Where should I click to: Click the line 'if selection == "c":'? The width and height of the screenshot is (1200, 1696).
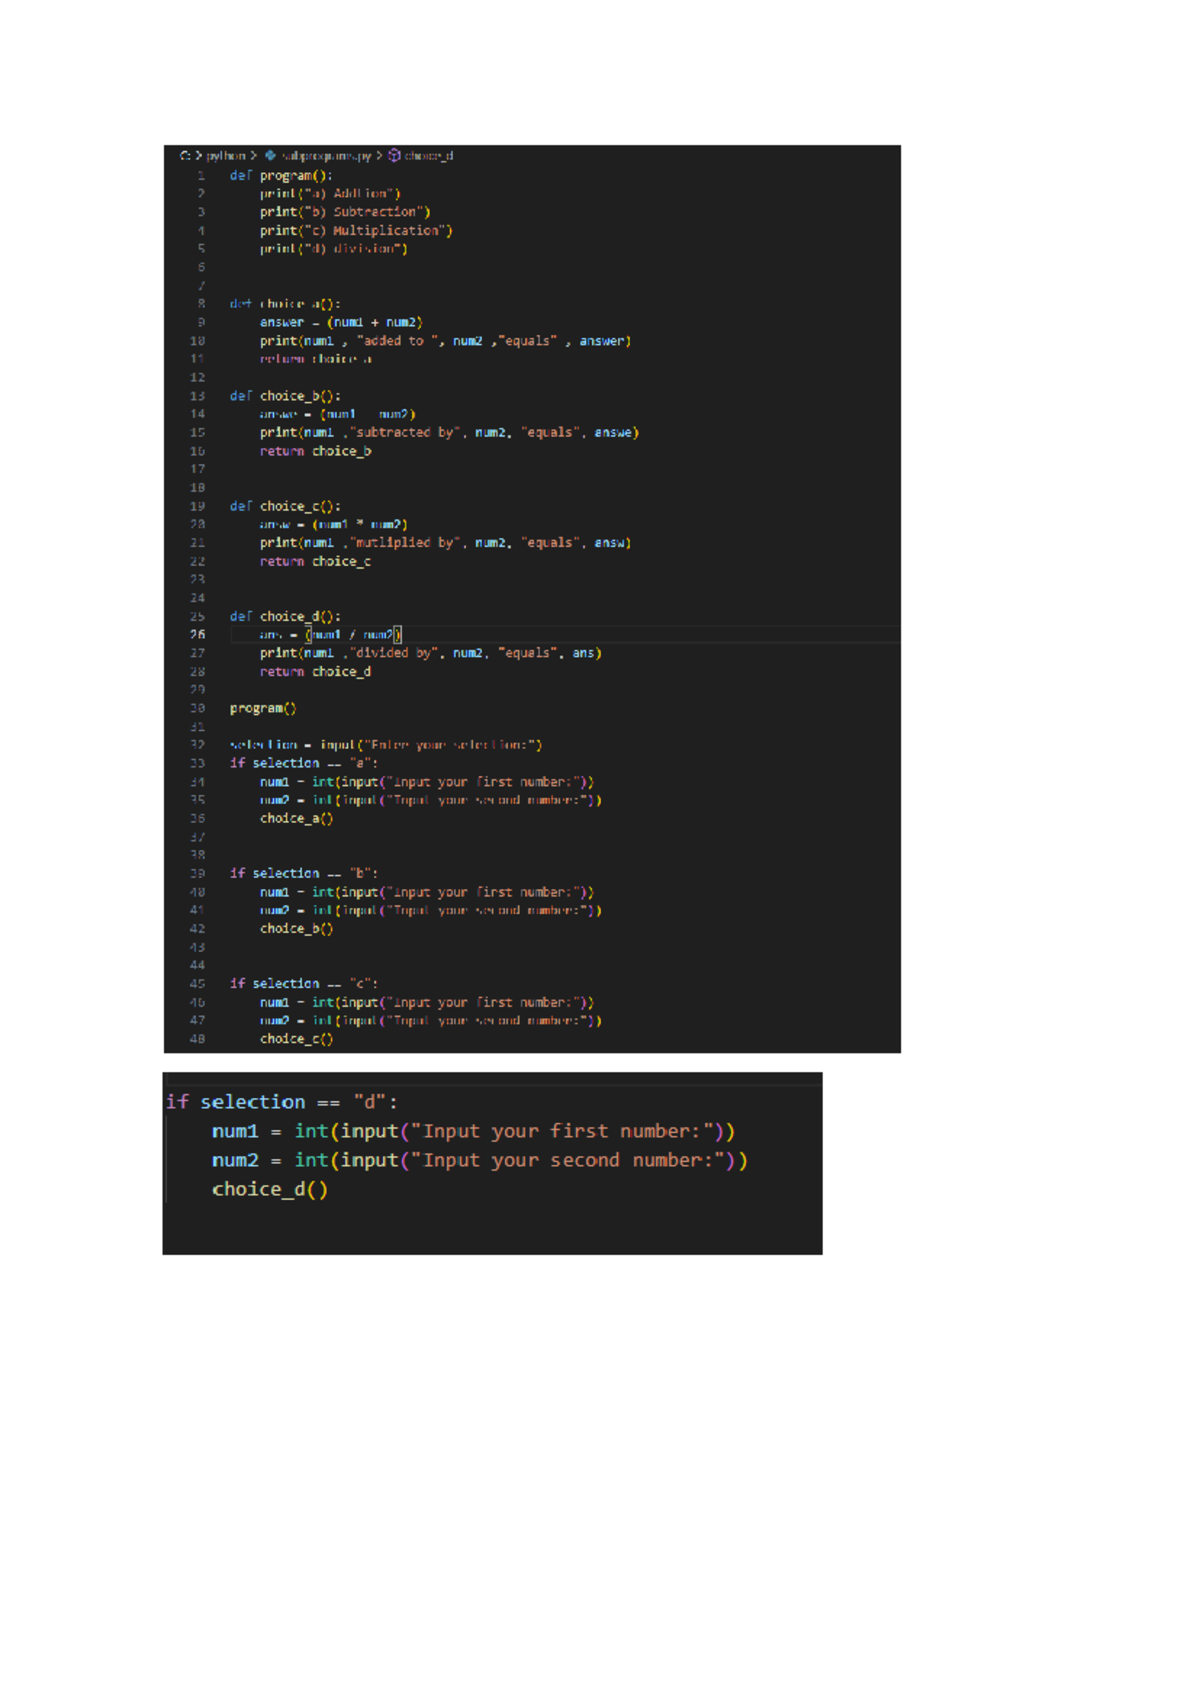[x=304, y=984]
